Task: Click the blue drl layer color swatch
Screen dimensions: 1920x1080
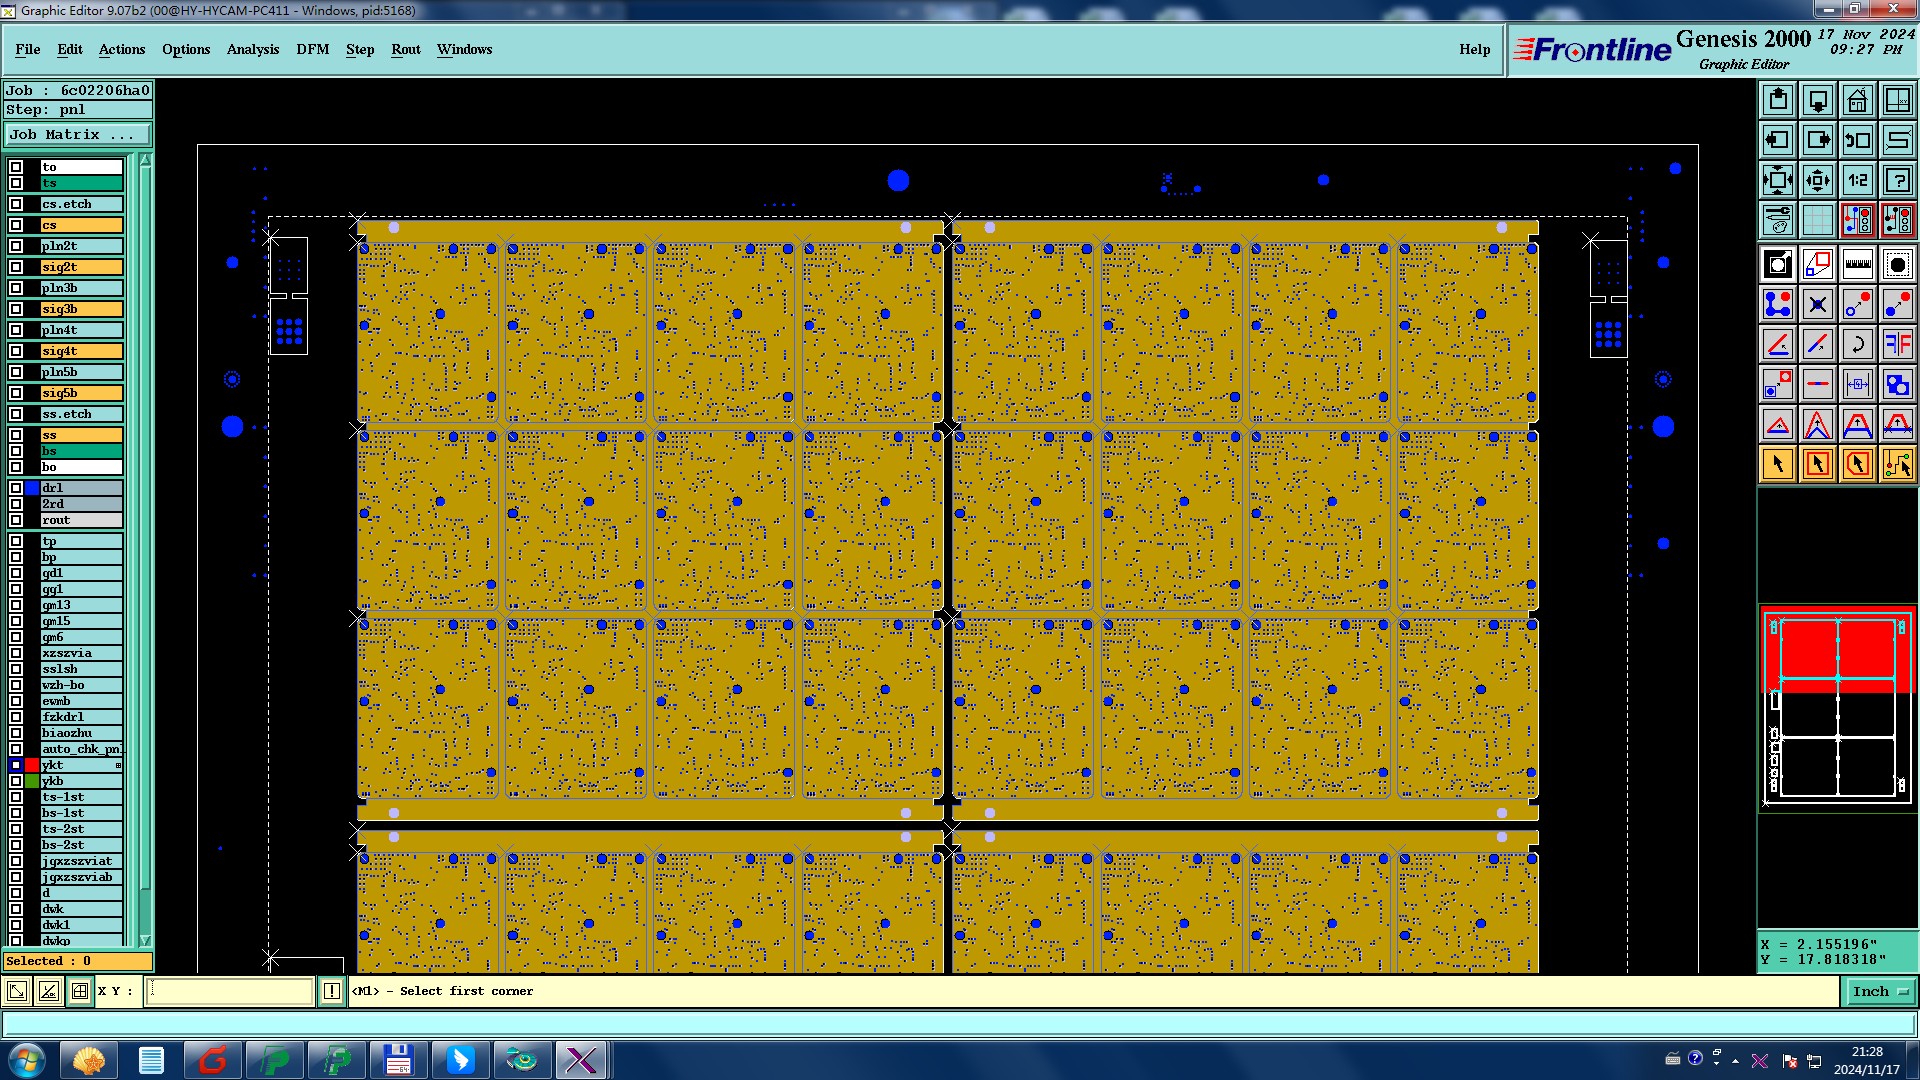Action: [x=32, y=488]
